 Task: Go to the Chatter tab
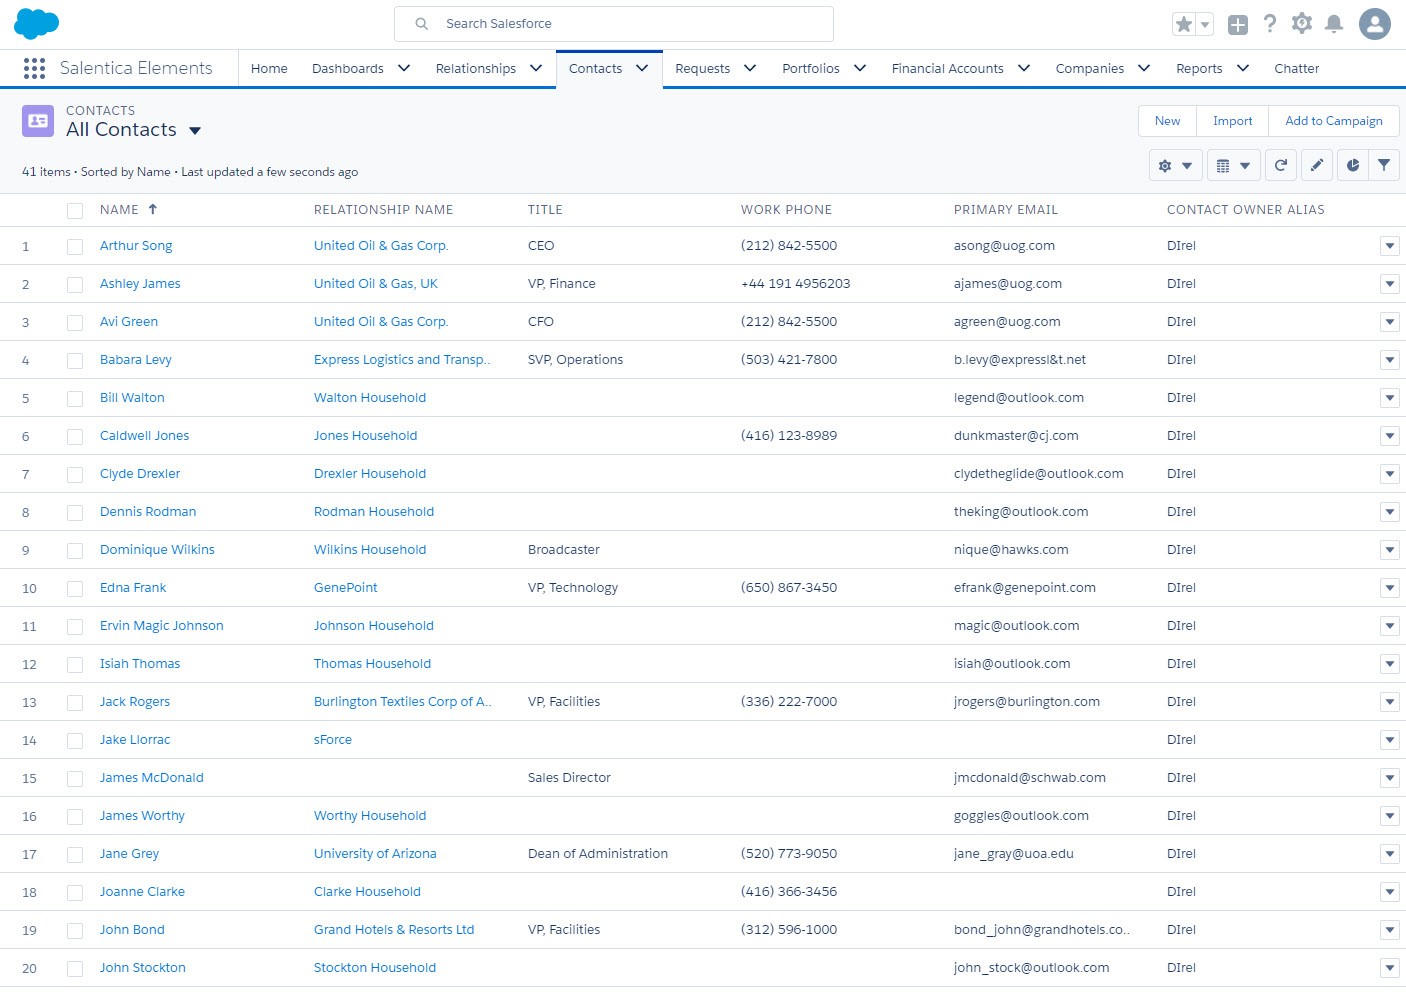[x=1296, y=69]
